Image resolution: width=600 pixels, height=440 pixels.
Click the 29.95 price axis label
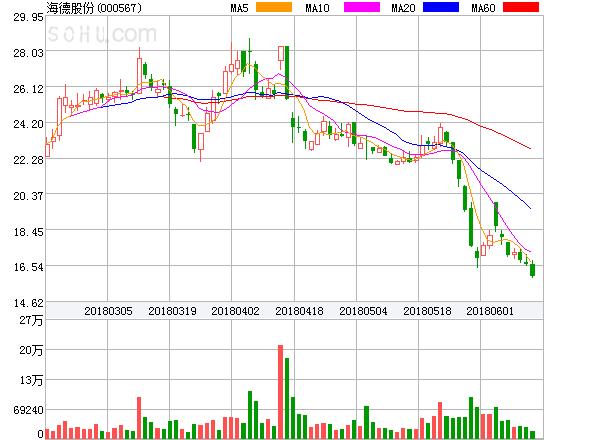click(x=28, y=17)
